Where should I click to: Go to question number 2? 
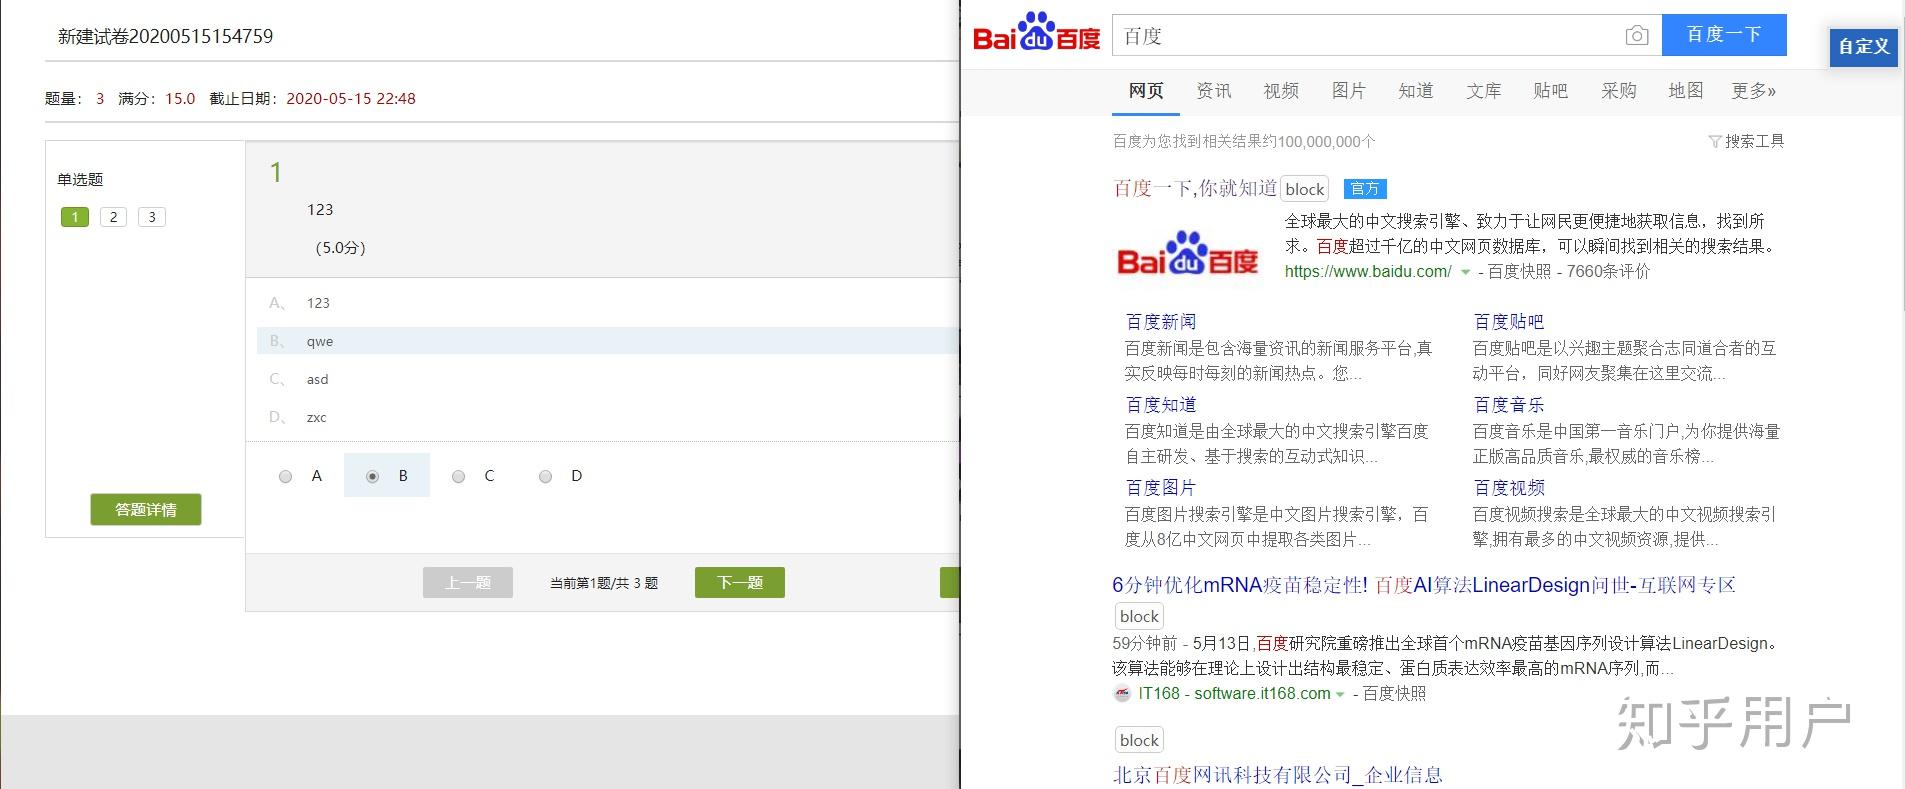tap(113, 217)
